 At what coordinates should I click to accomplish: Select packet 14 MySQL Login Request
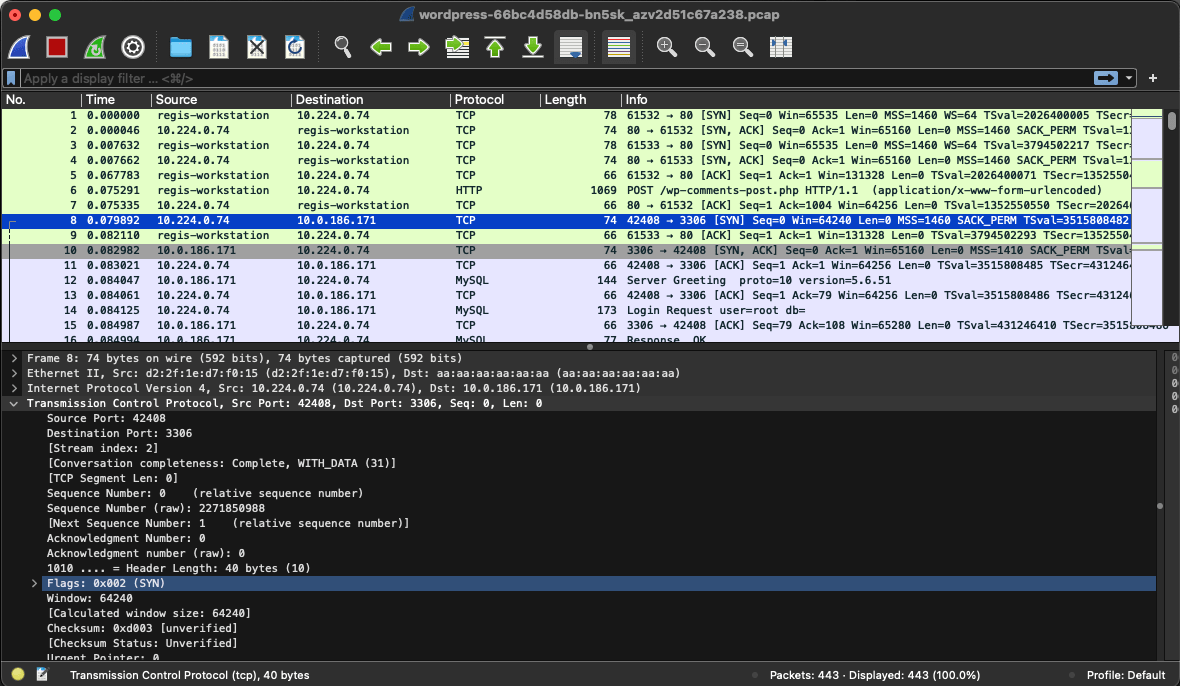click(x=566, y=310)
